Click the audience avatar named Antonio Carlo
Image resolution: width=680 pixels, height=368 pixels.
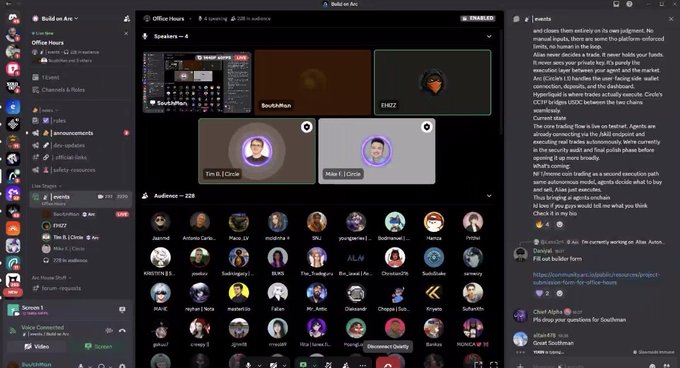click(199, 222)
